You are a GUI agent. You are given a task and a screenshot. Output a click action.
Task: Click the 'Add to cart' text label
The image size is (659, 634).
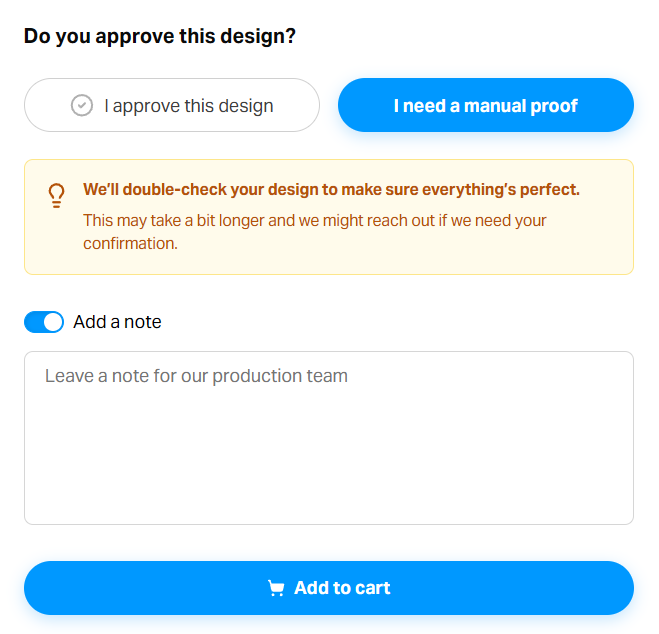point(342,588)
